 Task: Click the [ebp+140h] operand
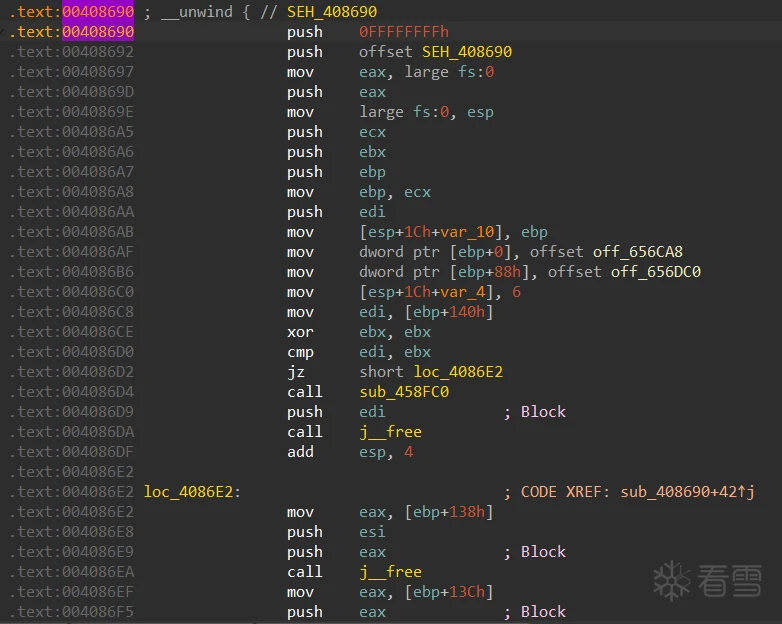click(449, 312)
